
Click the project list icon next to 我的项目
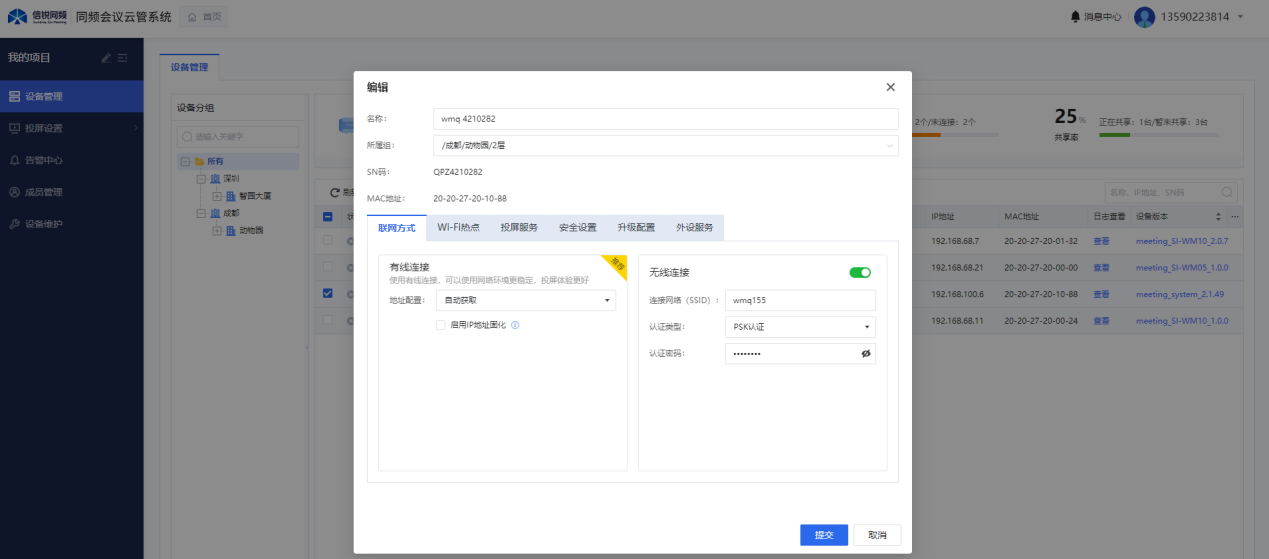[123, 58]
